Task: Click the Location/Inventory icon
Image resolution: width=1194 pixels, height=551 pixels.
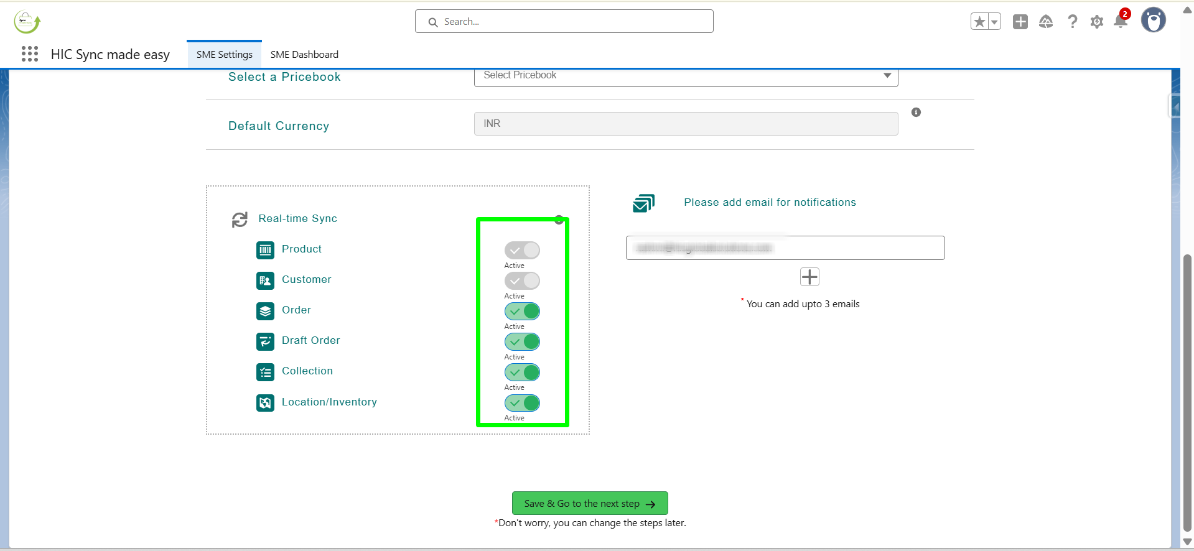Action: [x=265, y=403]
